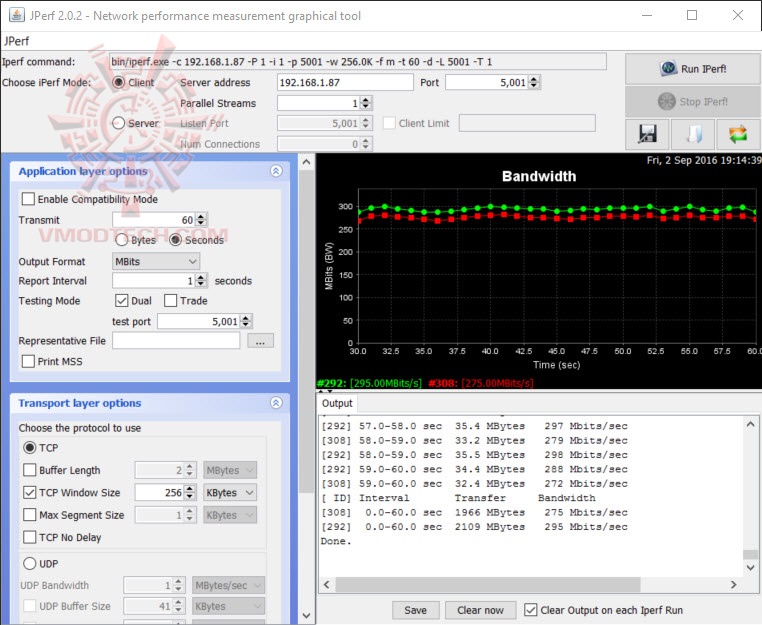Click the Stop IPerf! button
The image size is (762, 625).
pyautogui.click(x=693, y=102)
